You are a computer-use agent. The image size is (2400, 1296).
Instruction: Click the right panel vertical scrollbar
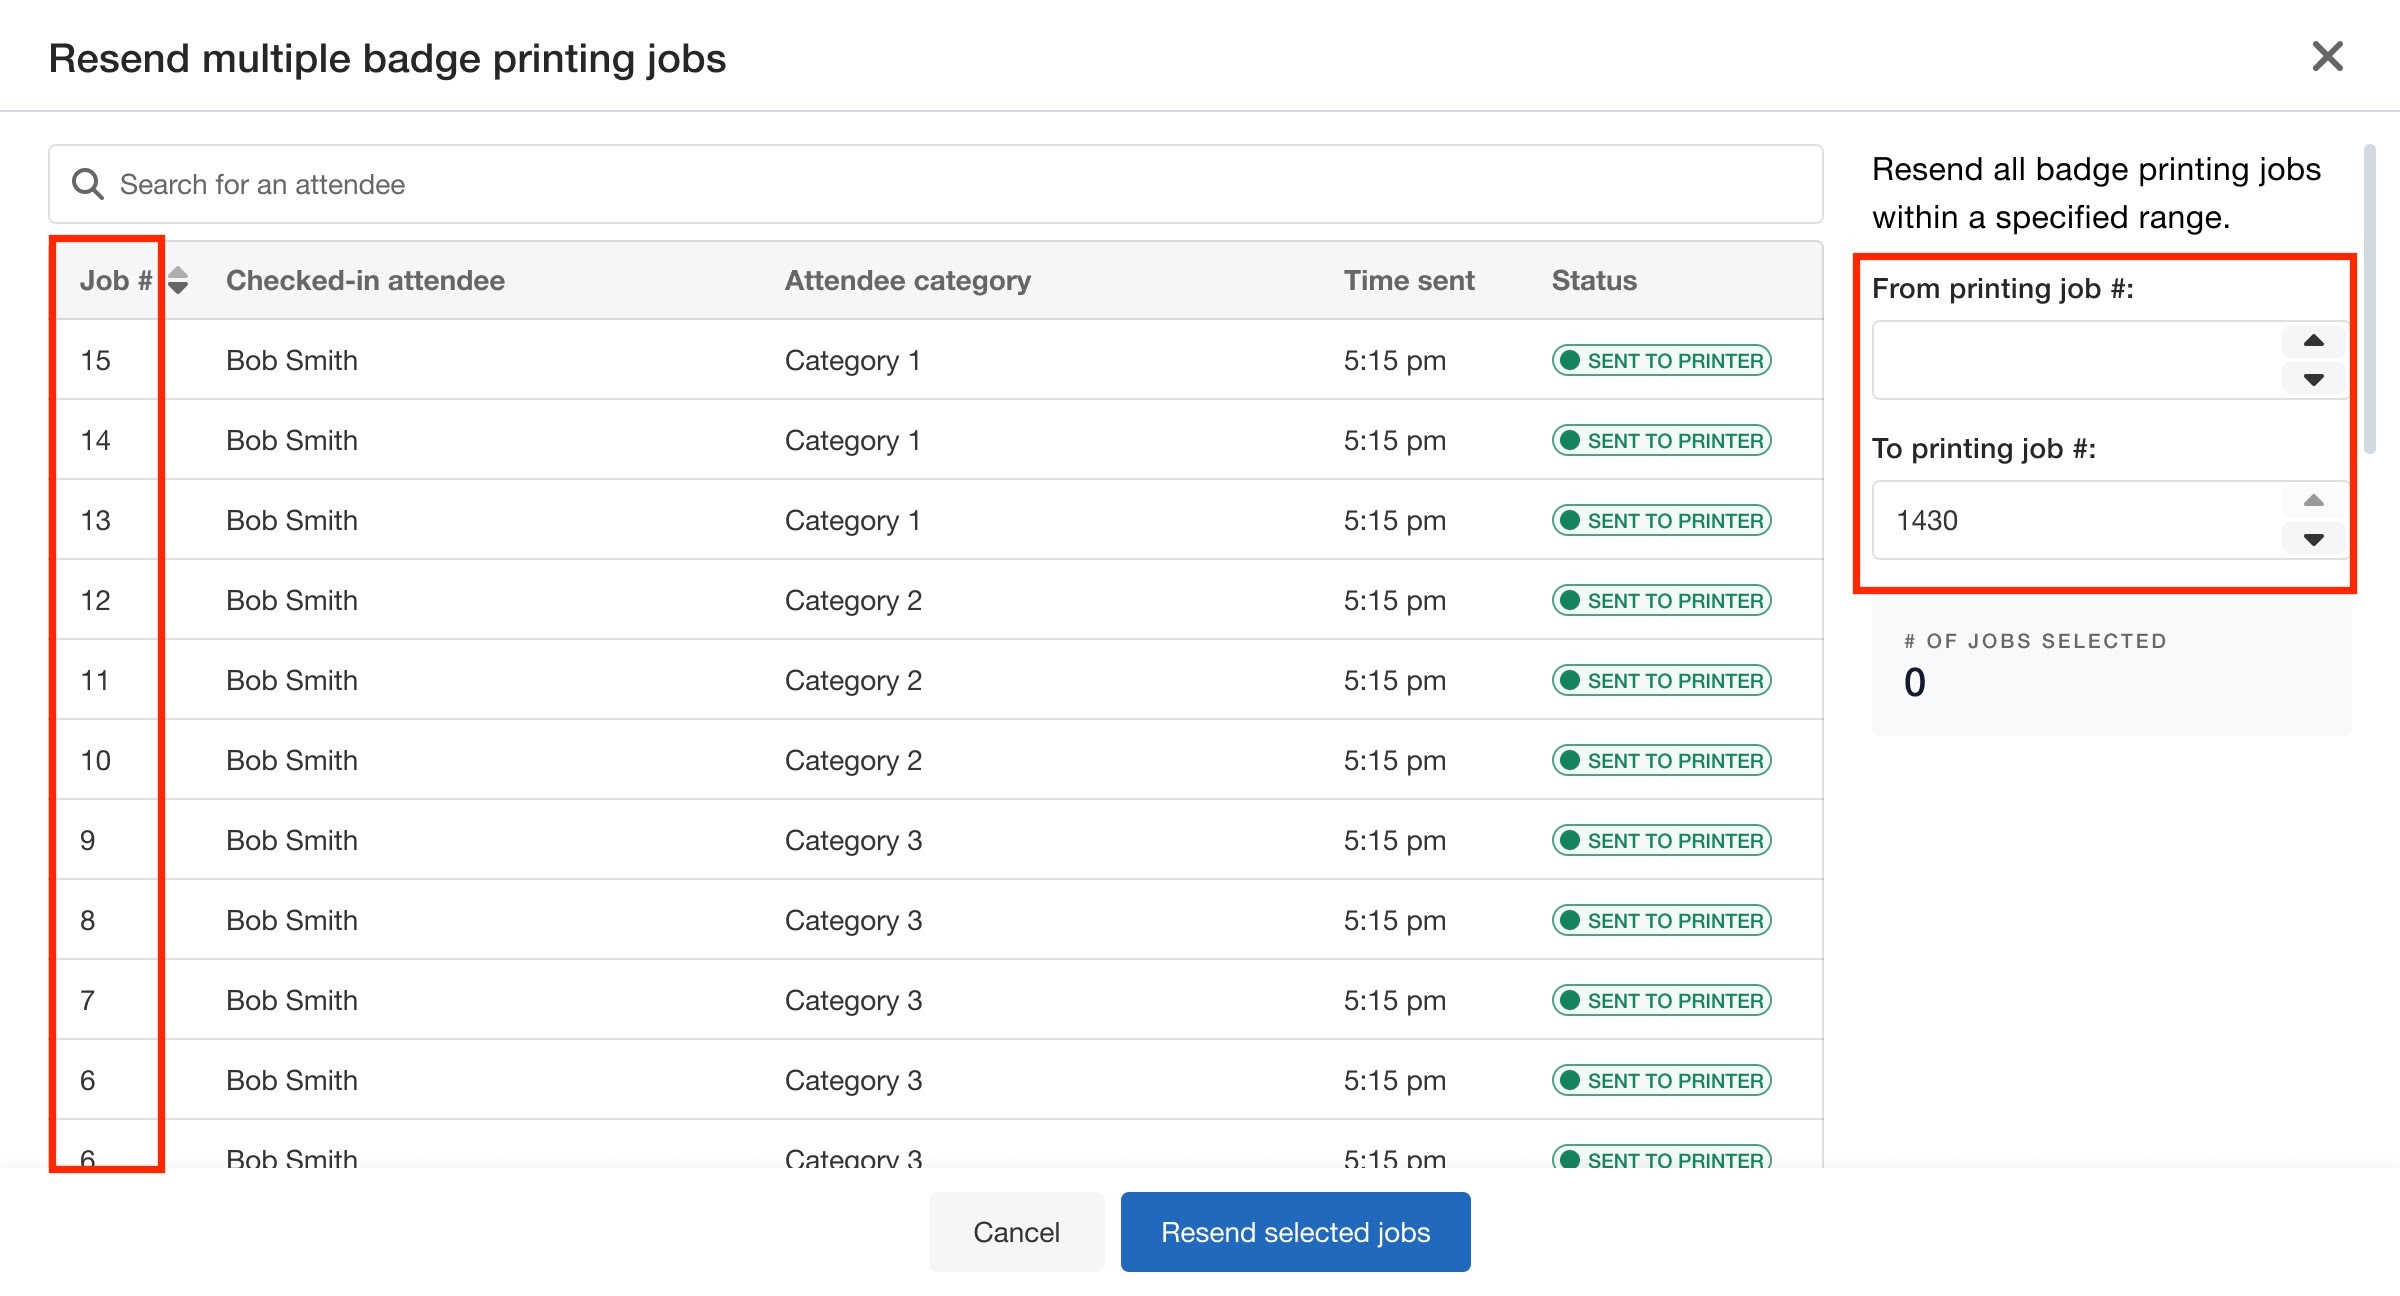click(x=2369, y=300)
